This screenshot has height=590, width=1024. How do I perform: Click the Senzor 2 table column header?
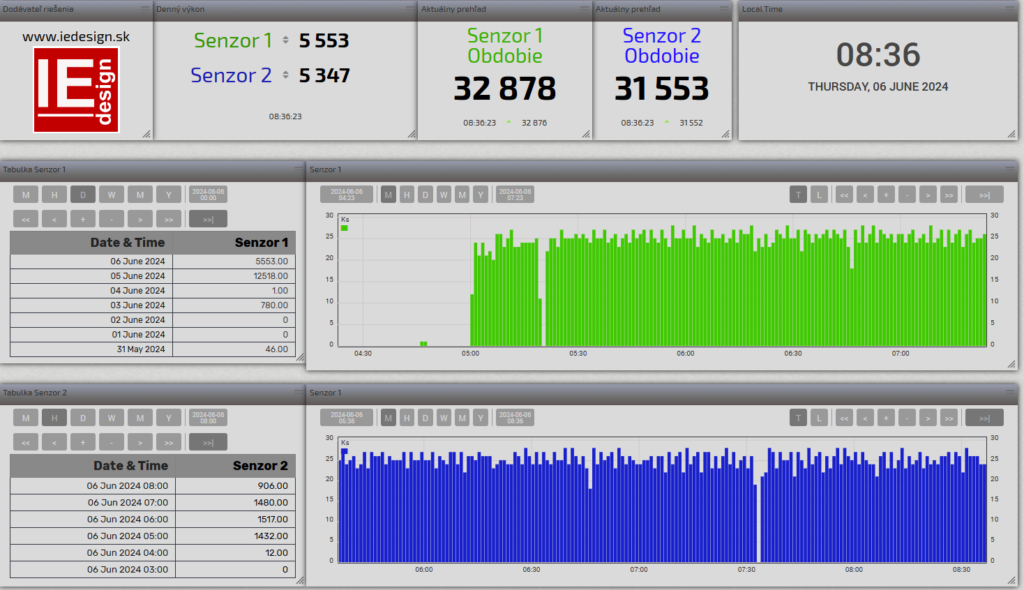coord(236,466)
